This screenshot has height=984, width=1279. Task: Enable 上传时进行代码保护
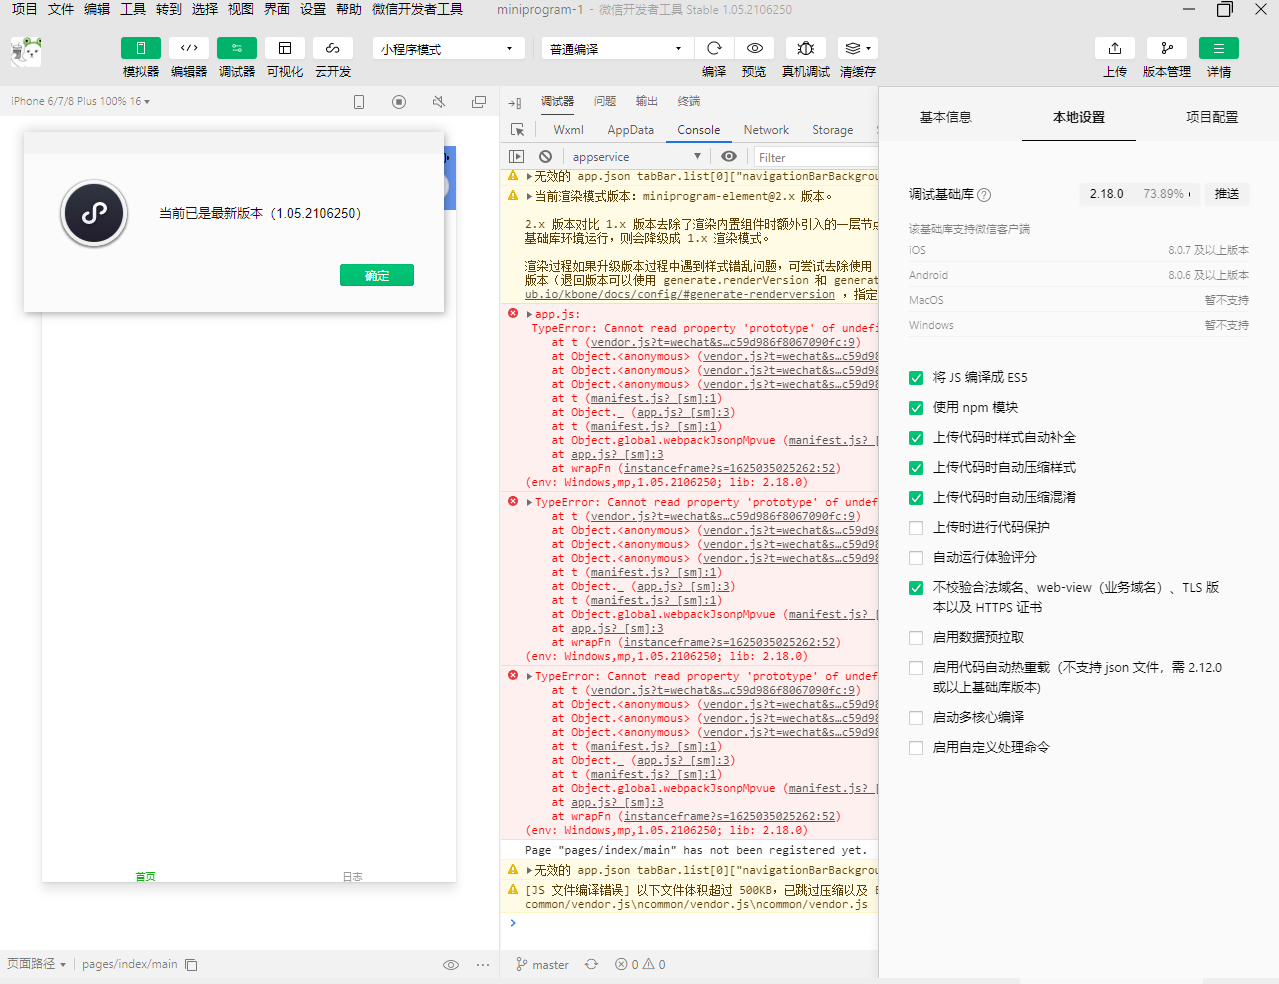click(x=916, y=528)
